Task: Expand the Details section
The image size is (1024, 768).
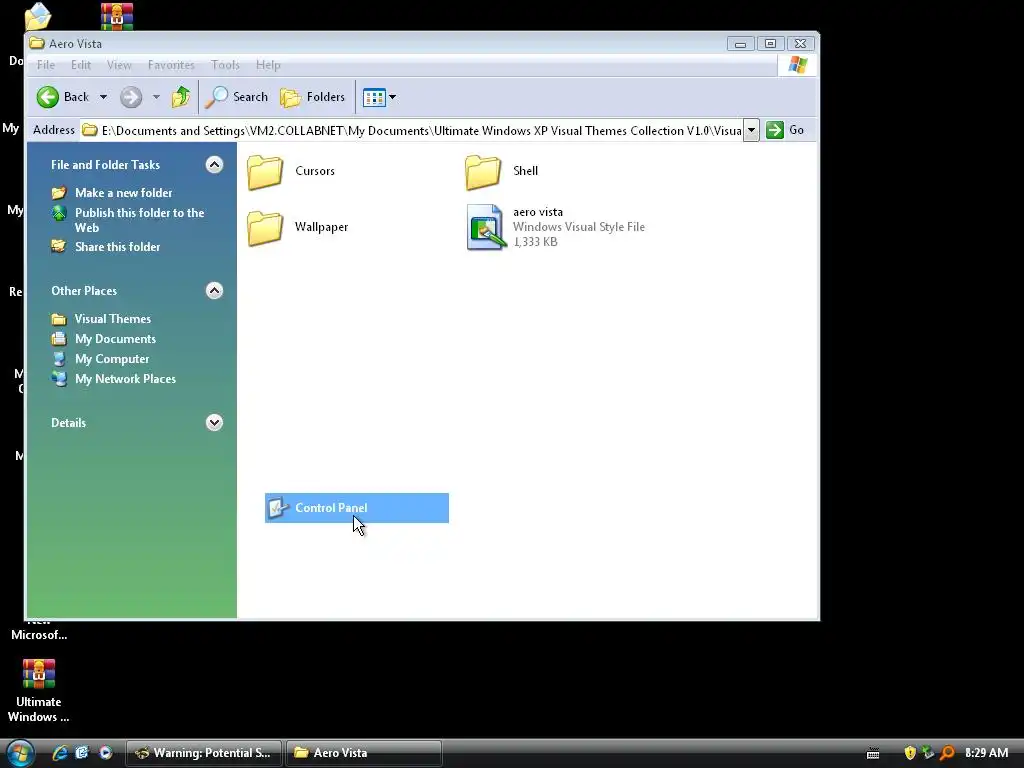Action: click(214, 423)
